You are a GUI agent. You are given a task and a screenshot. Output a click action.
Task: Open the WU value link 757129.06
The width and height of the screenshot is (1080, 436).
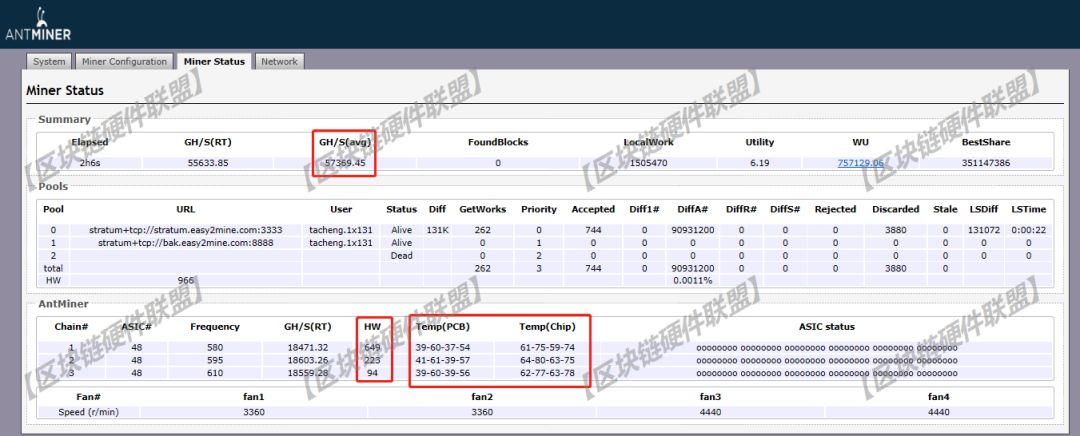click(x=860, y=163)
